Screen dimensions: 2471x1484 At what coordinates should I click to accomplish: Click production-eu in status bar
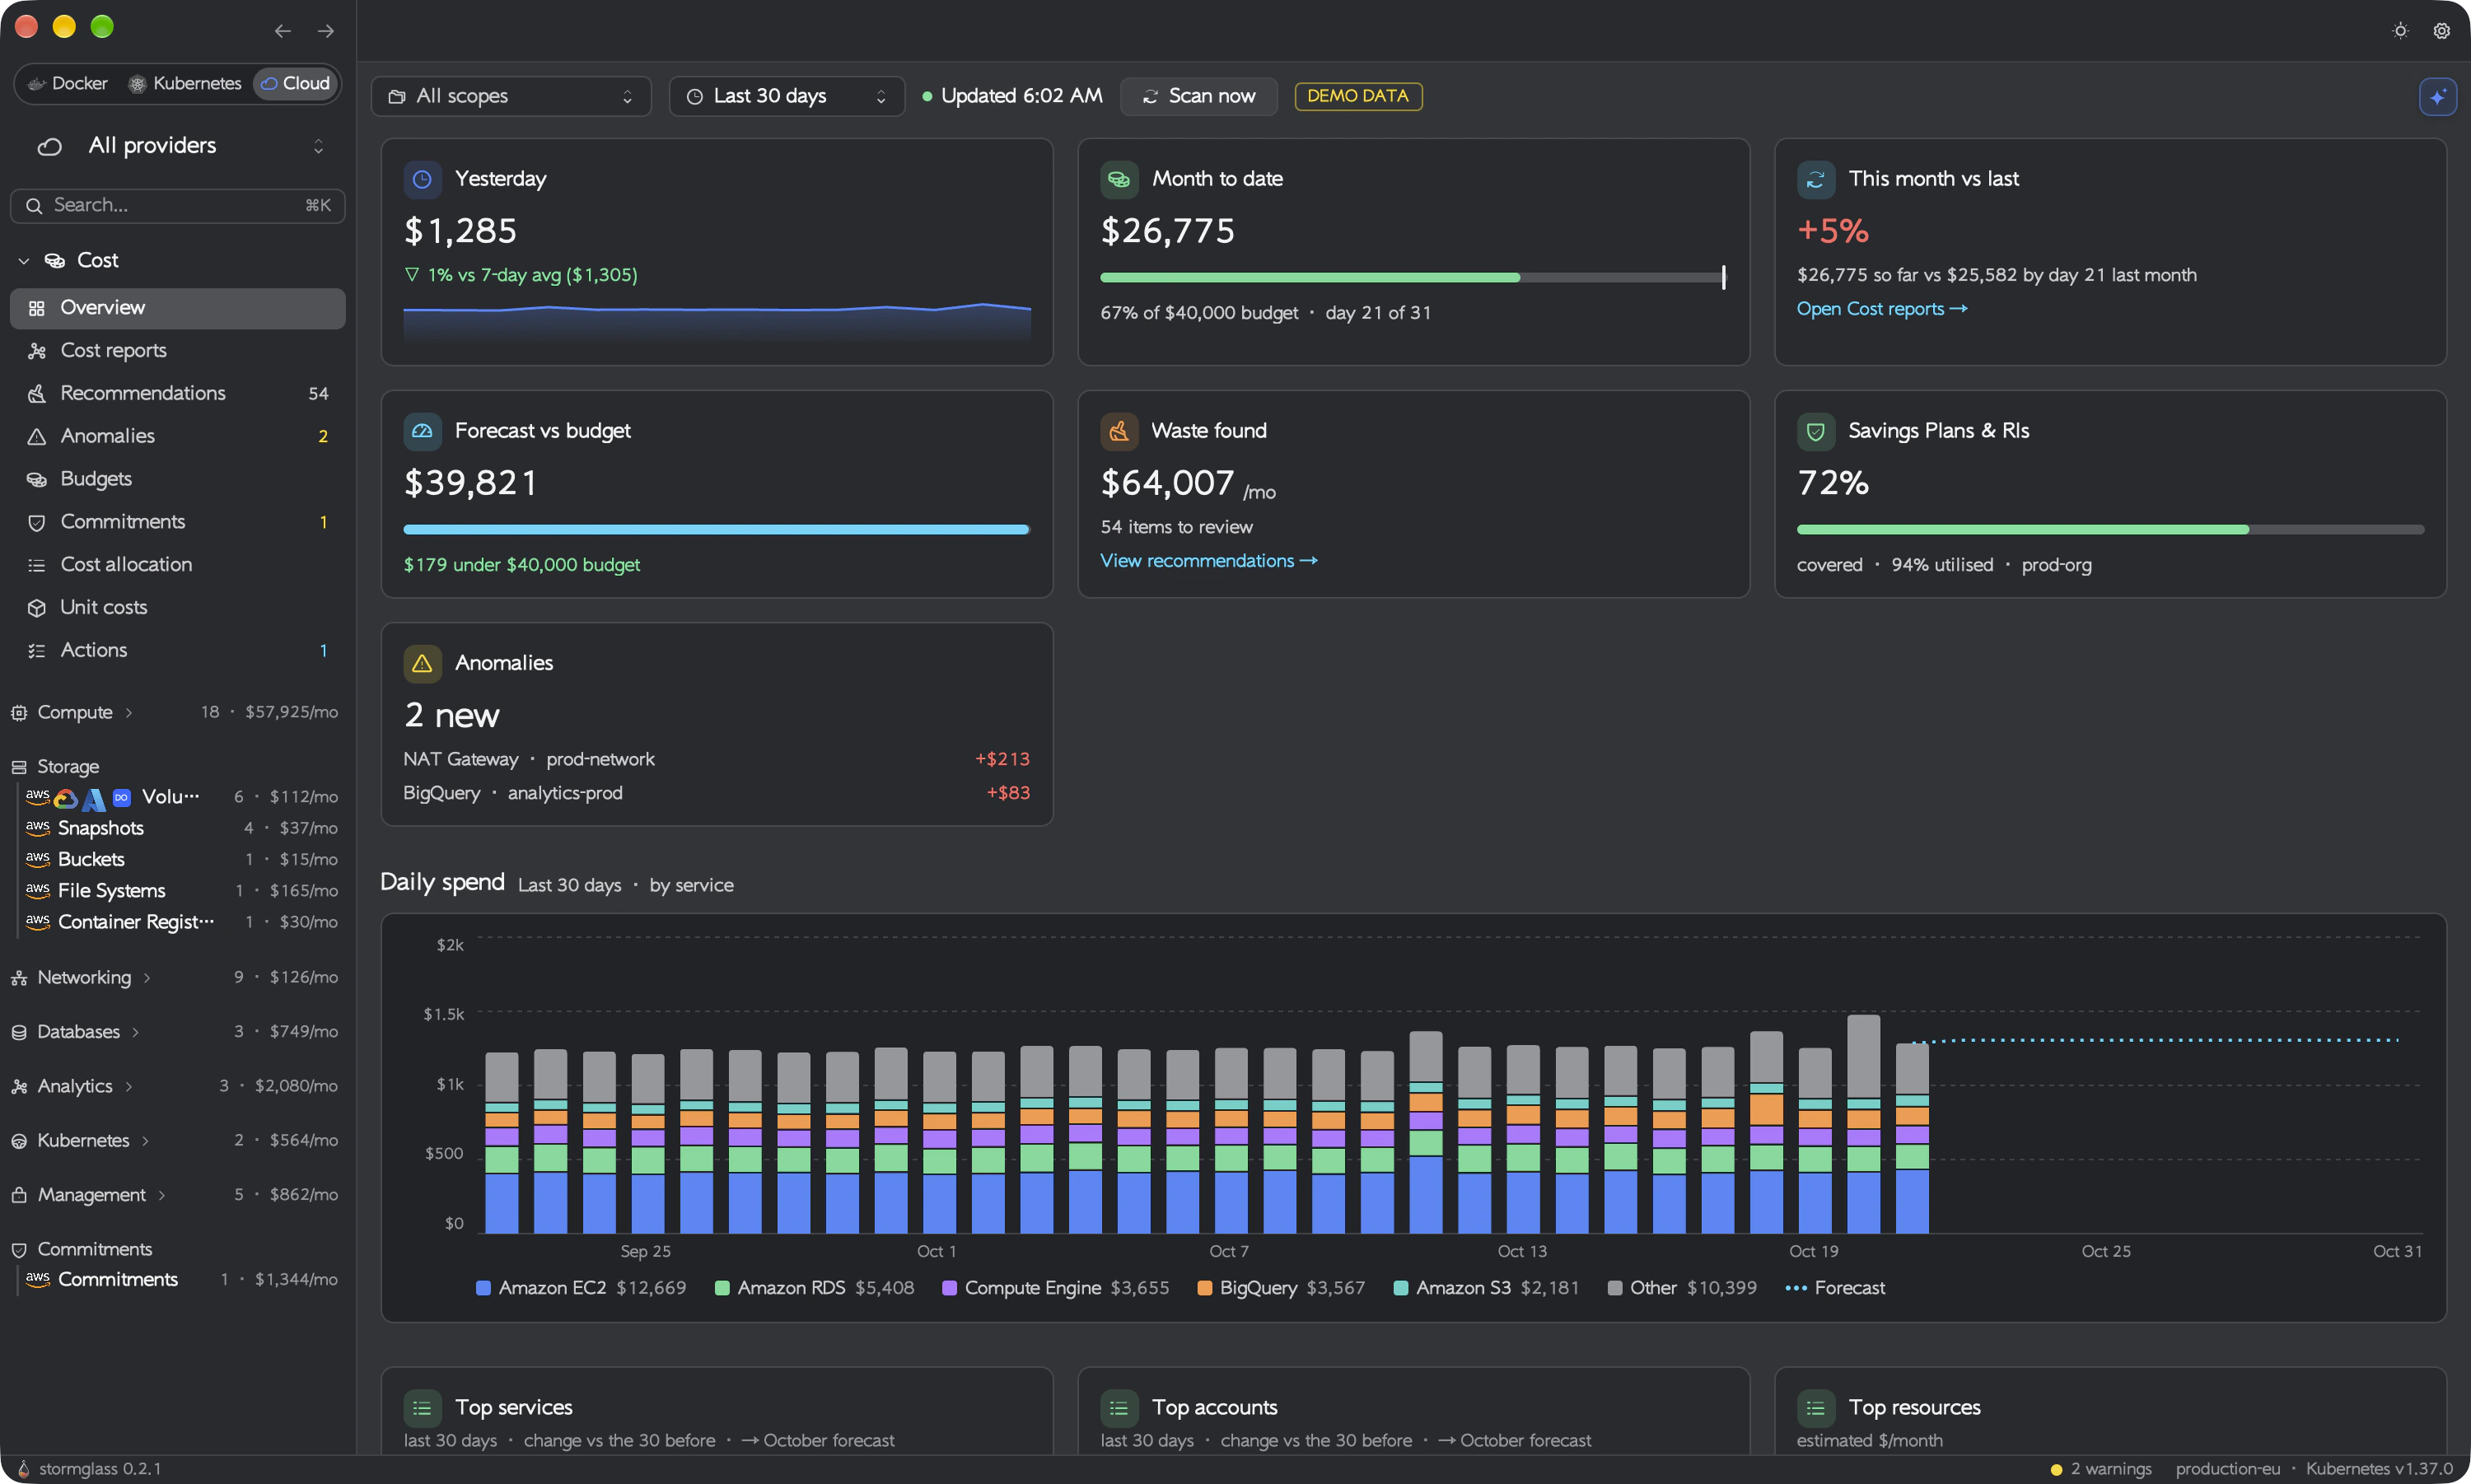[2227, 1468]
